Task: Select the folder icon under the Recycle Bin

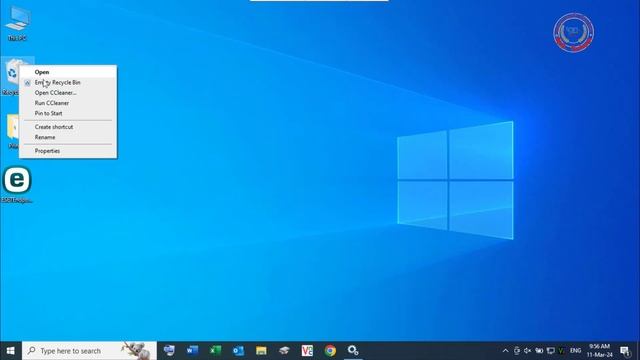Action: (x=12, y=127)
